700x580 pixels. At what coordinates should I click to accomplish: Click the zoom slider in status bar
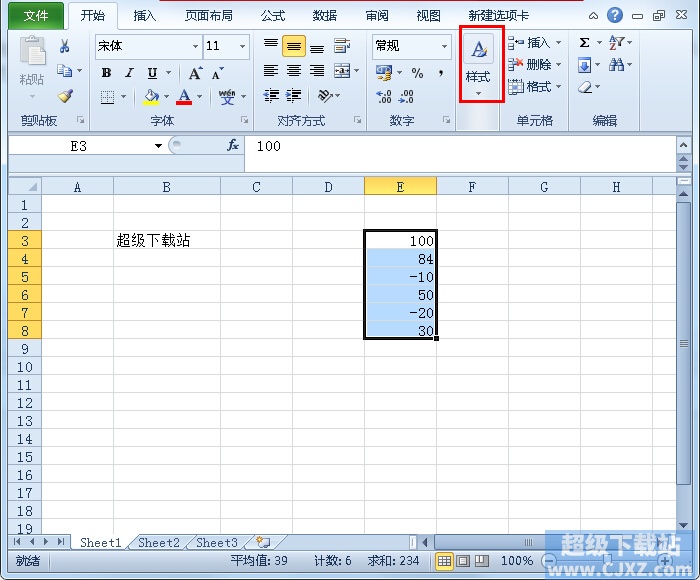607,560
